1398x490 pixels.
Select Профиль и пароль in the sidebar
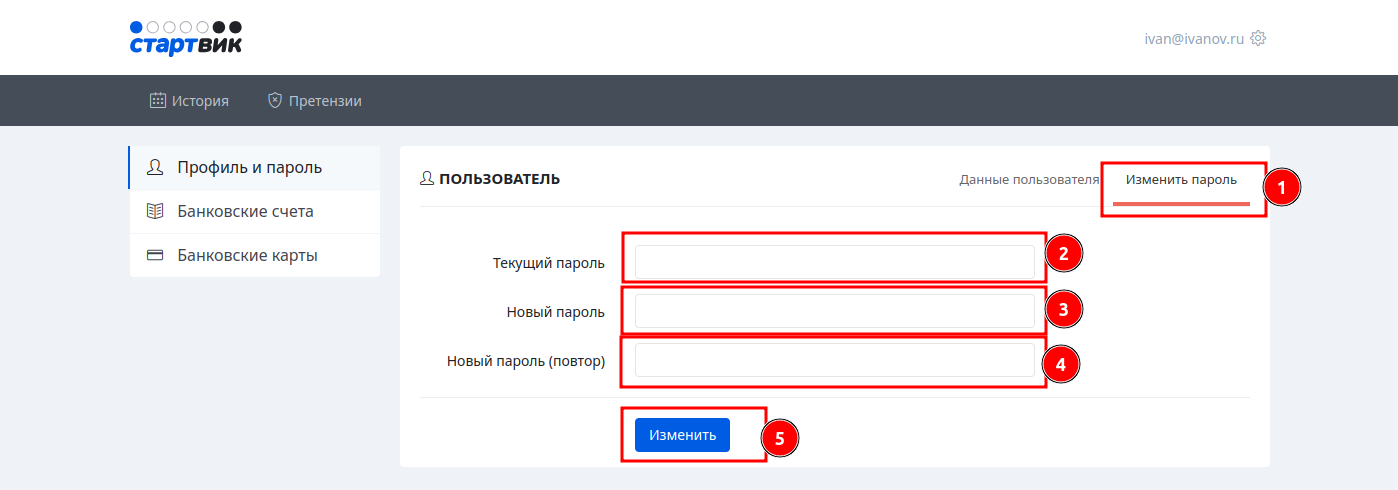click(249, 167)
